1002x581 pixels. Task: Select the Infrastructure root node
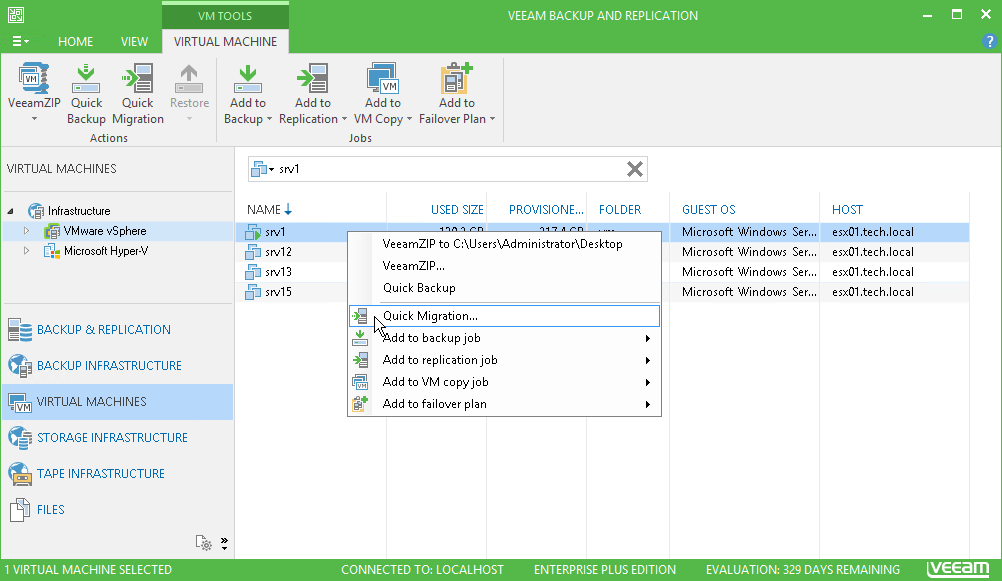[x=79, y=211]
